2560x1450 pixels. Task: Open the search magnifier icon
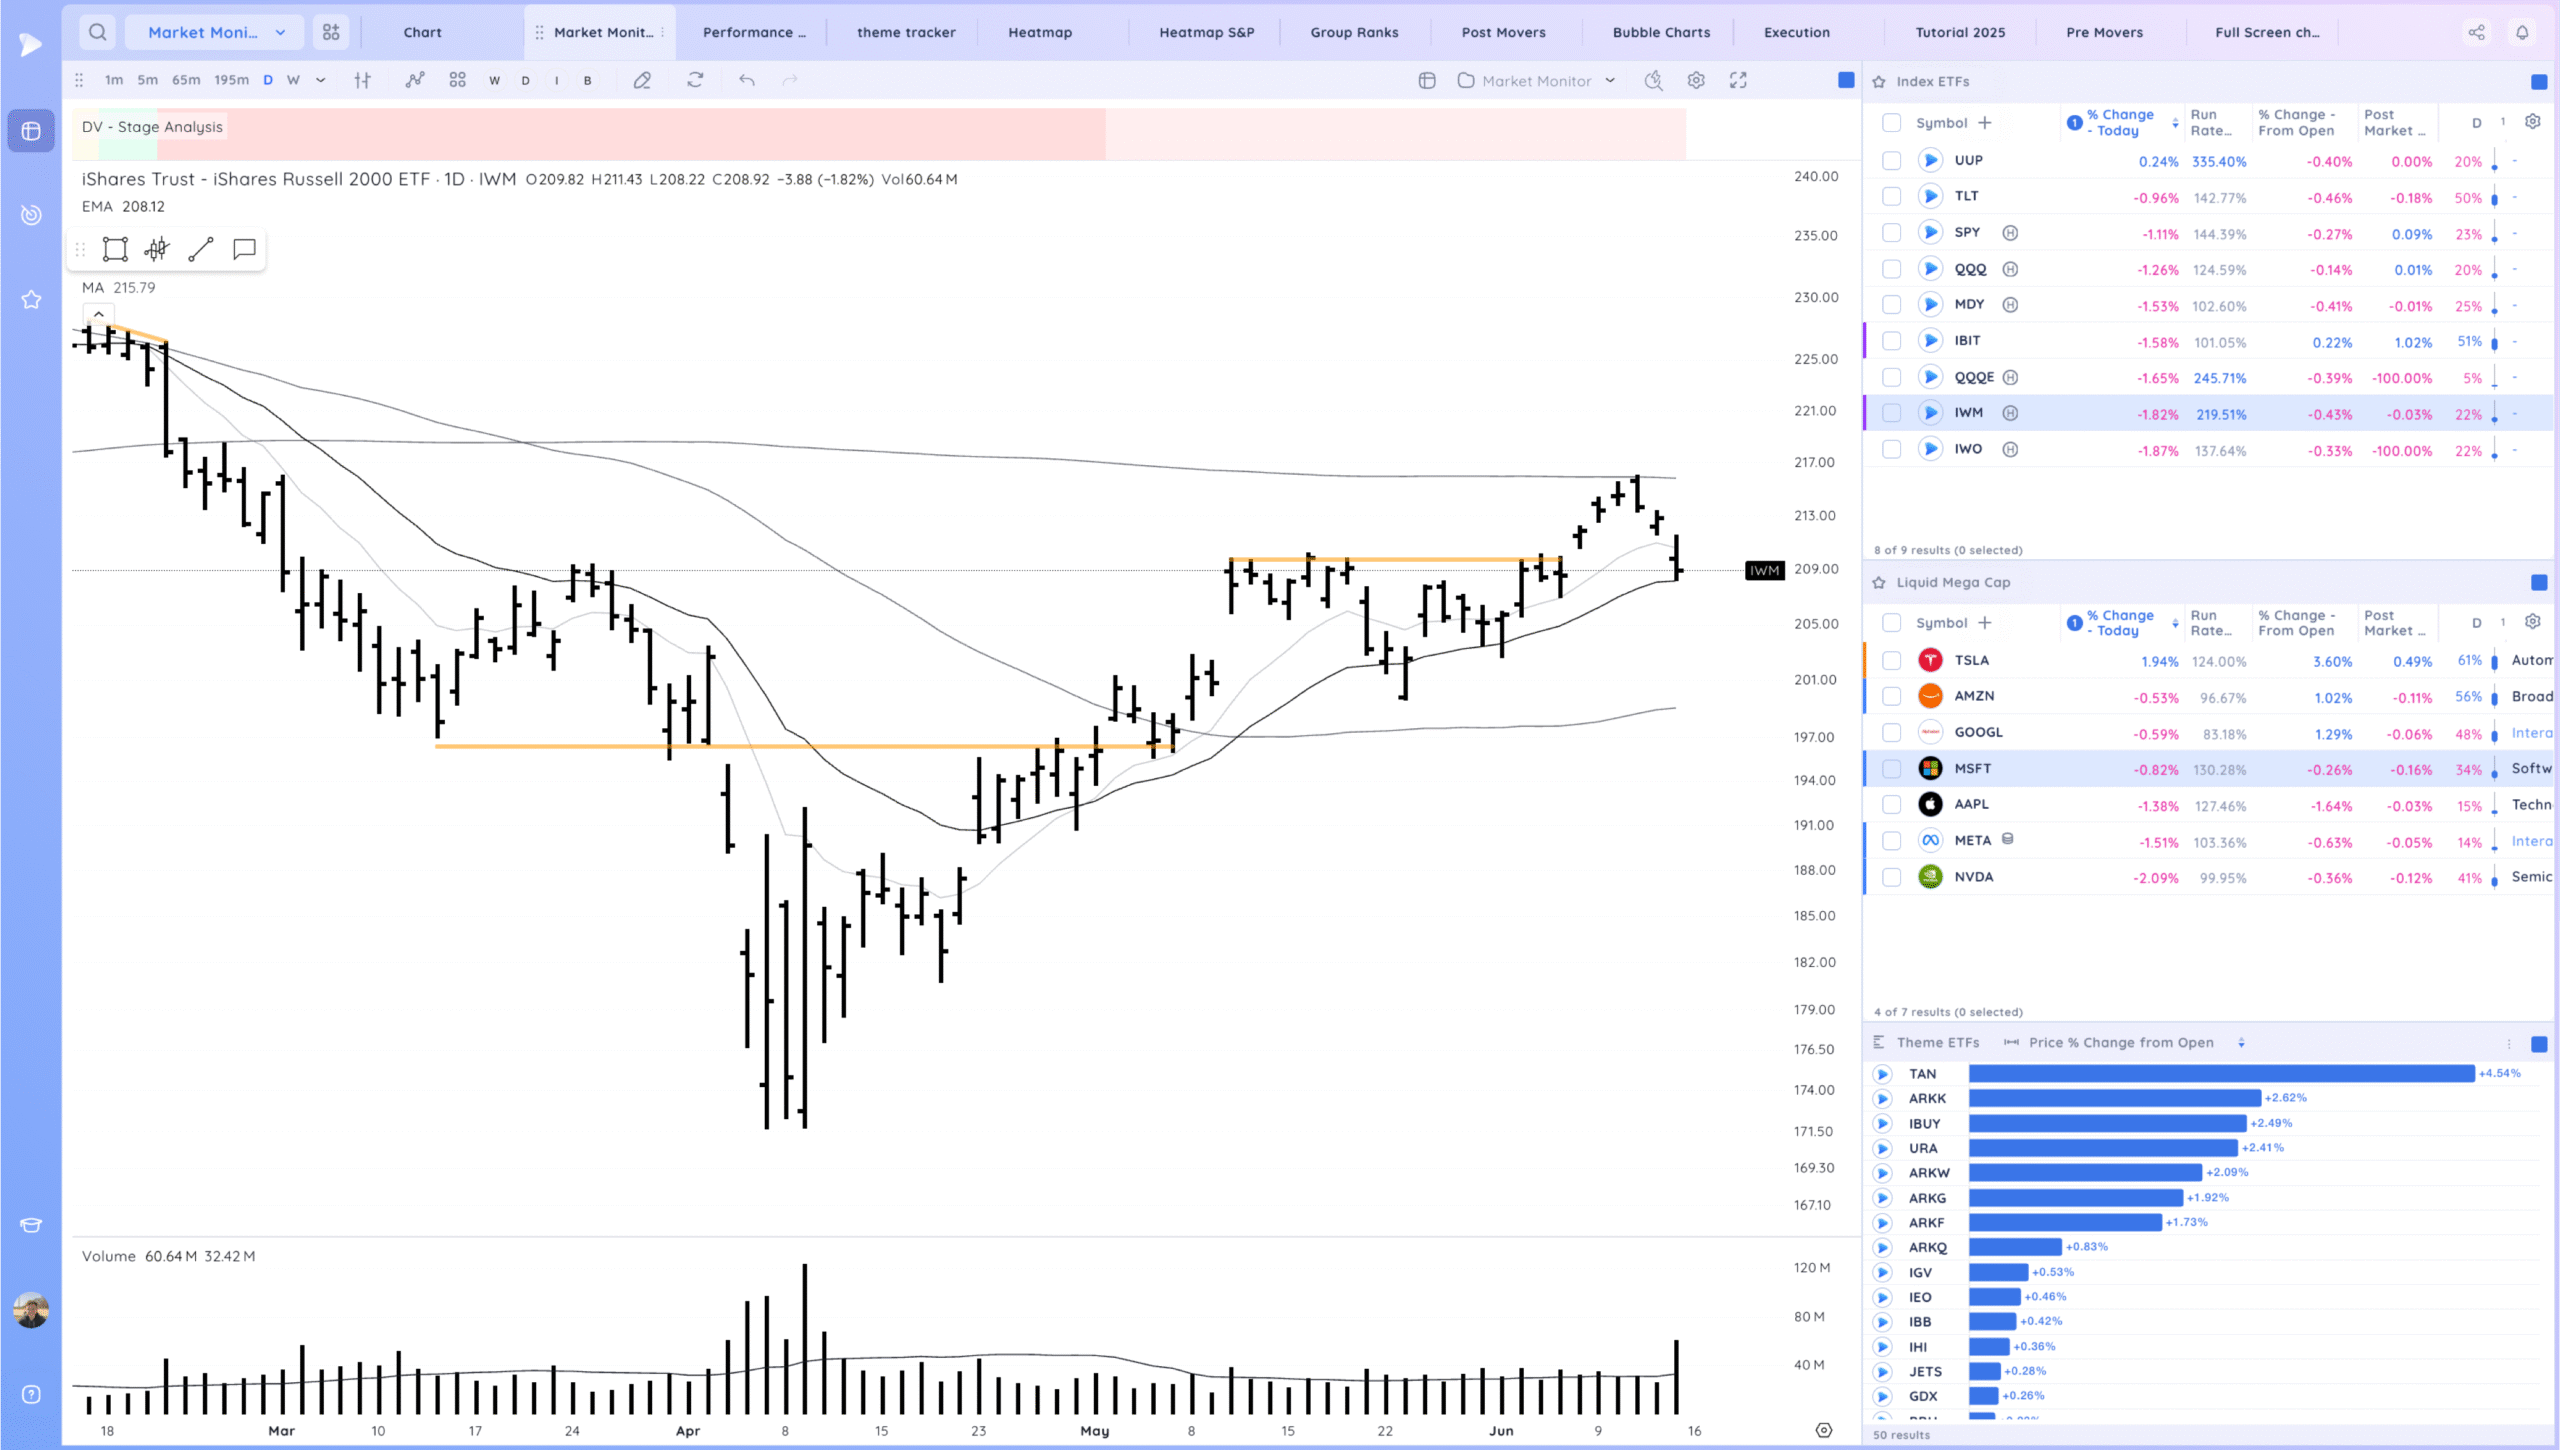tap(97, 32)
